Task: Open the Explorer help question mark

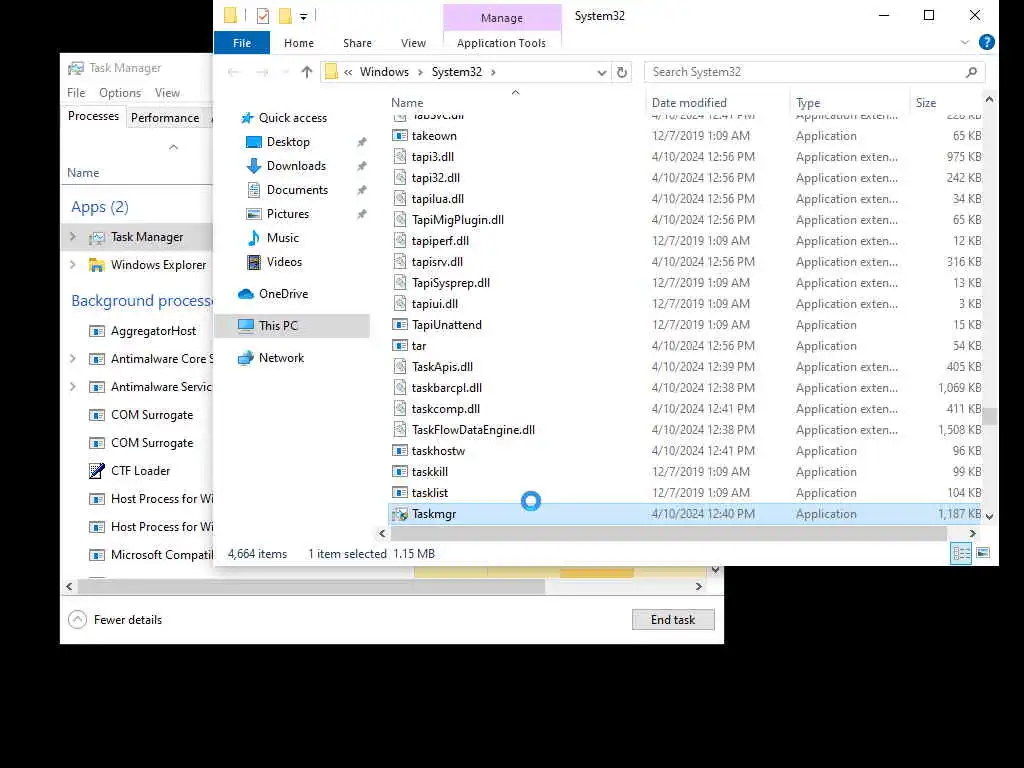Action: pos(987,42)
